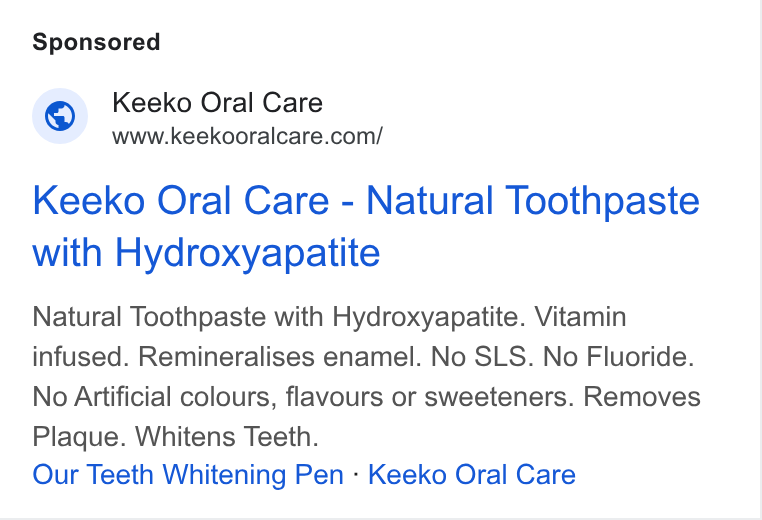Click the 'Keeko Oral Care - Natural Toothpaste' headline

[366, 201]
